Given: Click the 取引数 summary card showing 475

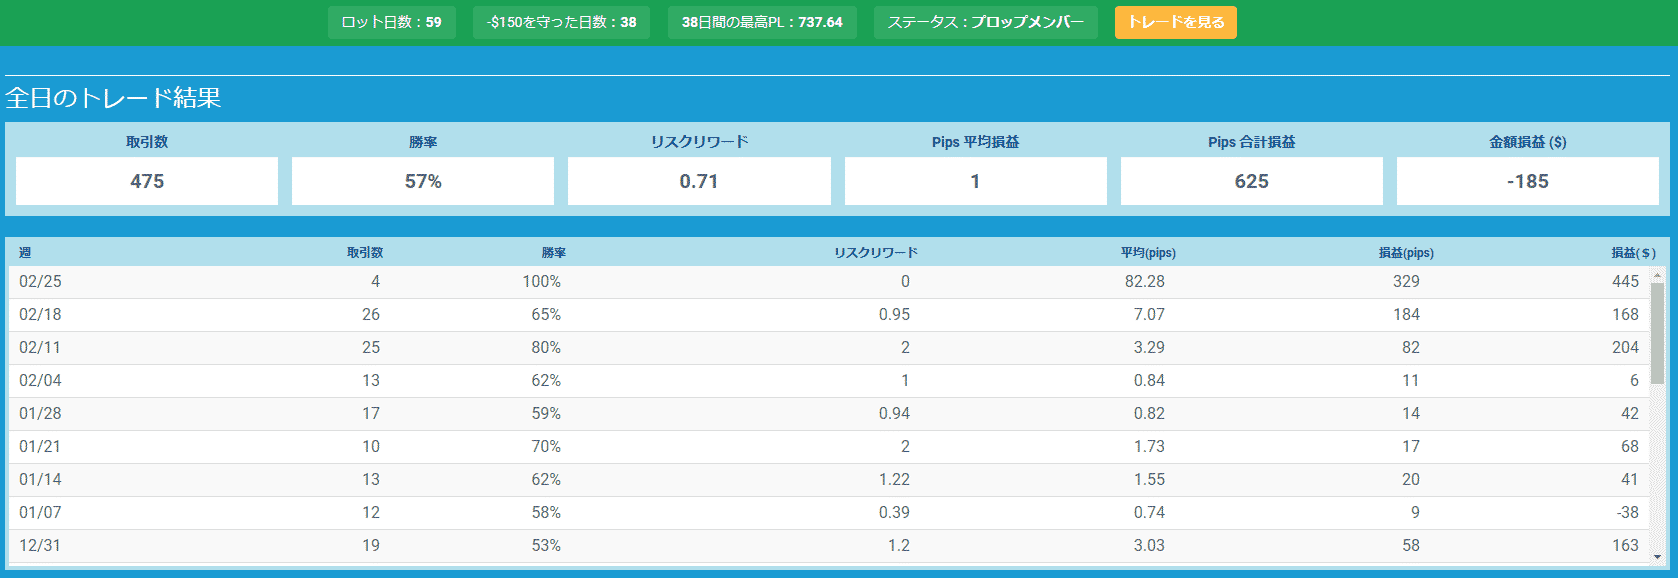Looking at the screenshot, I should [x=147, y=181].
